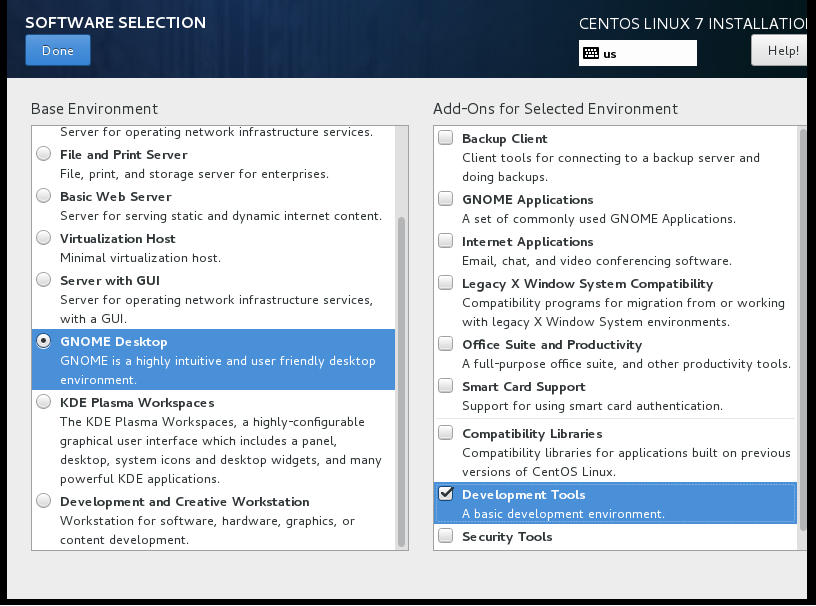Uncheck the Development Tools add-on
The height and width of the screenshot is (606, 816).
(x=445, y=494)
